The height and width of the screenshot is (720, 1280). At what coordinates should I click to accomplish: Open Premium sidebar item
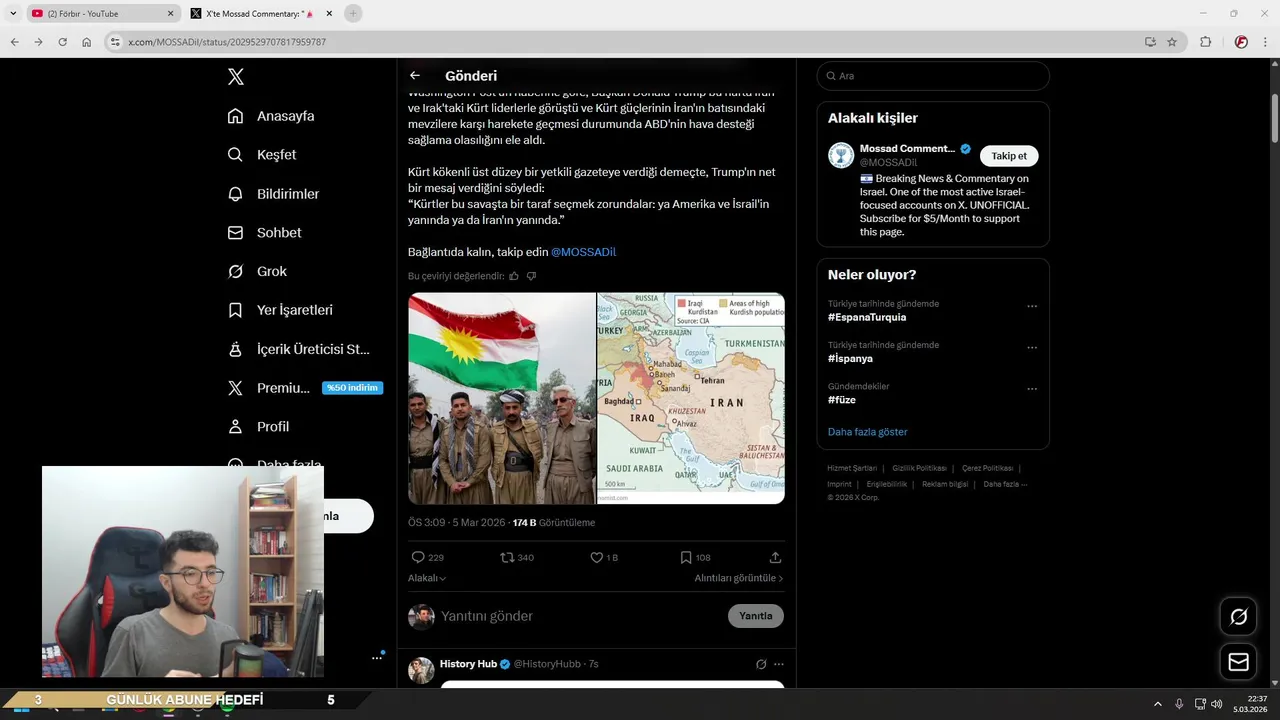(x=304, y=388)
